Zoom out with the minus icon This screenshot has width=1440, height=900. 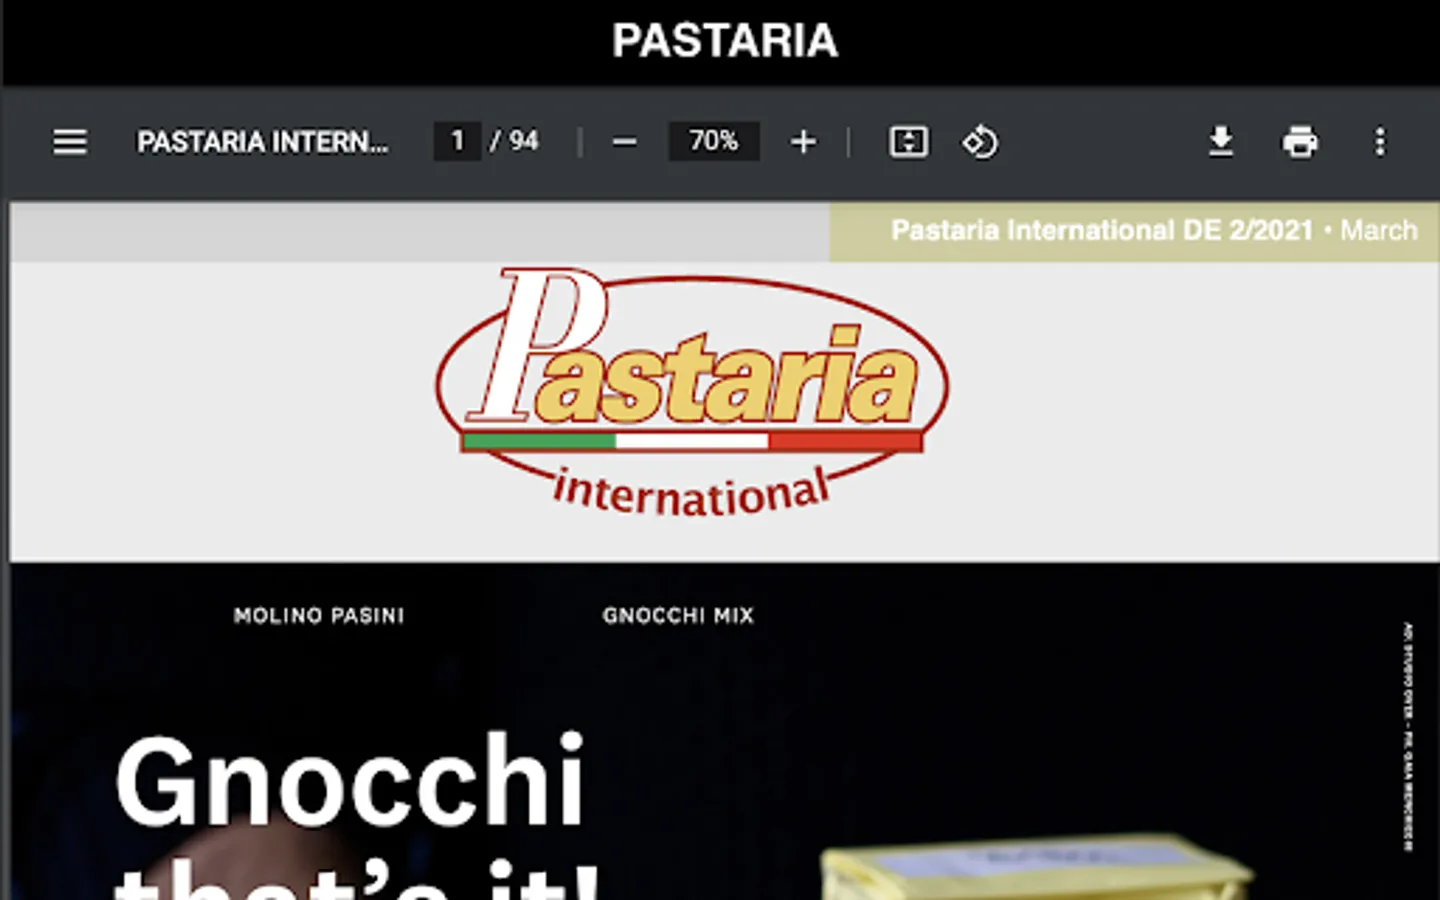625,142
